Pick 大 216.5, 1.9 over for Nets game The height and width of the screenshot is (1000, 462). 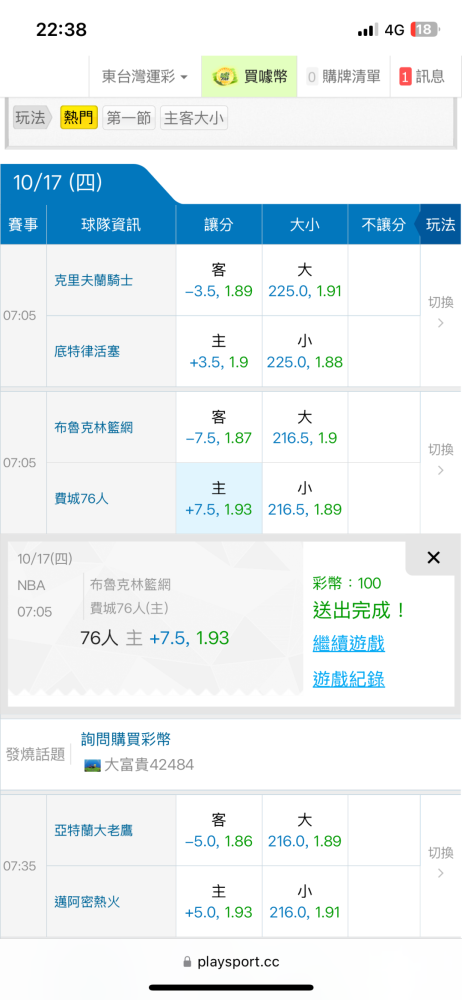(x=305, y=427)
